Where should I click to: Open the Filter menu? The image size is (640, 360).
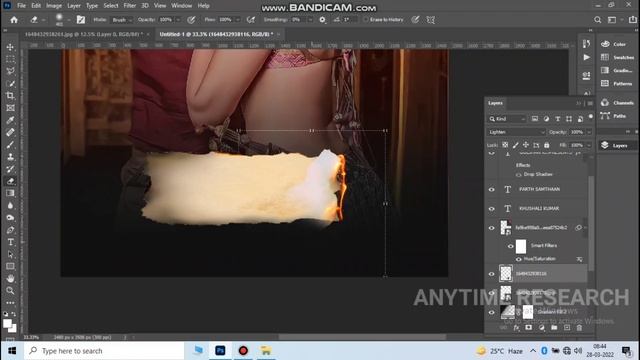[130, 6]
